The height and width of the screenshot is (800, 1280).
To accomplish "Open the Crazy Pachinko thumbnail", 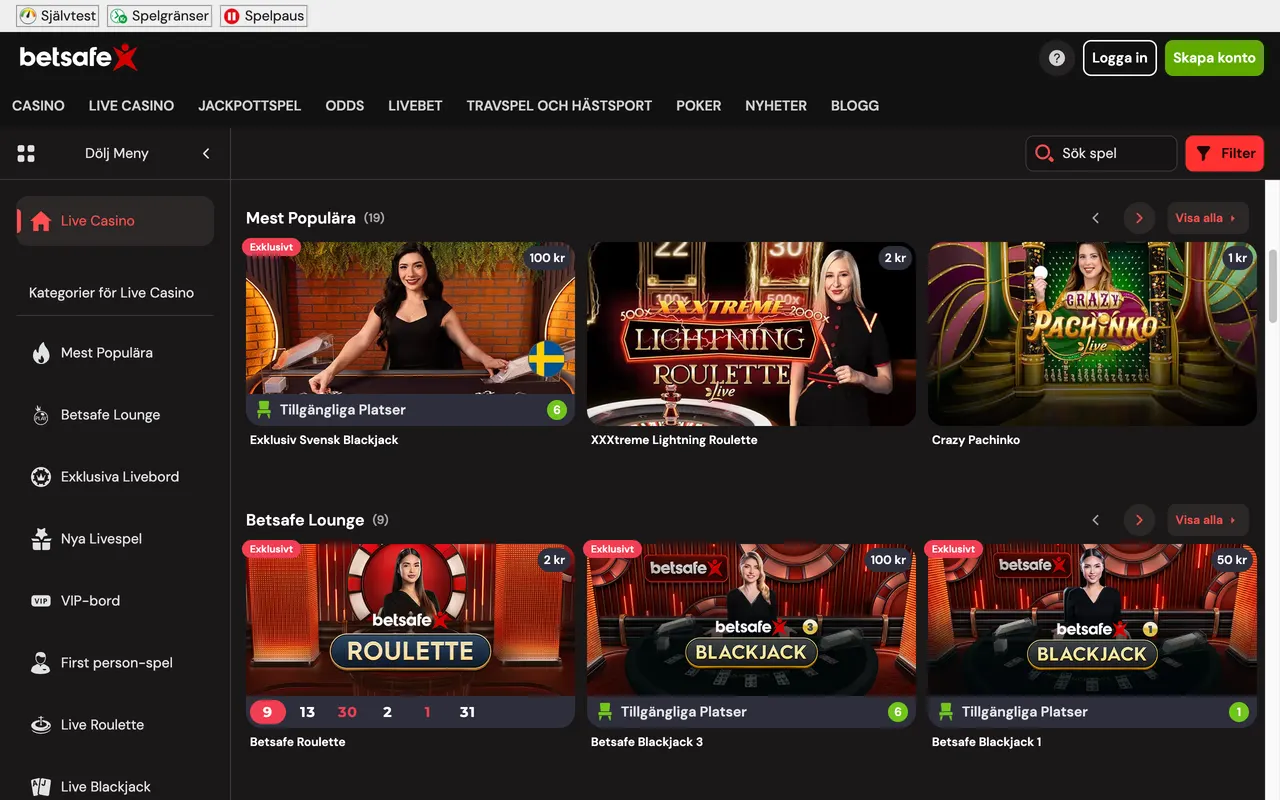I will [1092, 334].
